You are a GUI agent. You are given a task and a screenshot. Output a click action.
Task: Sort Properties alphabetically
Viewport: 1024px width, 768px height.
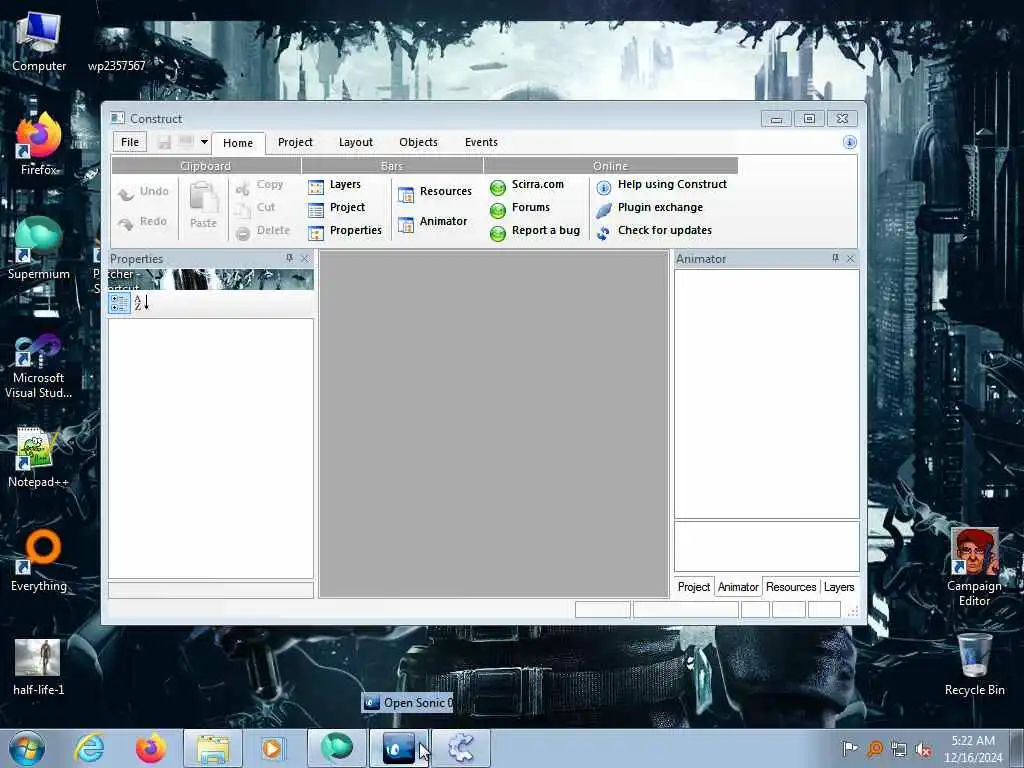coord(142,302)
